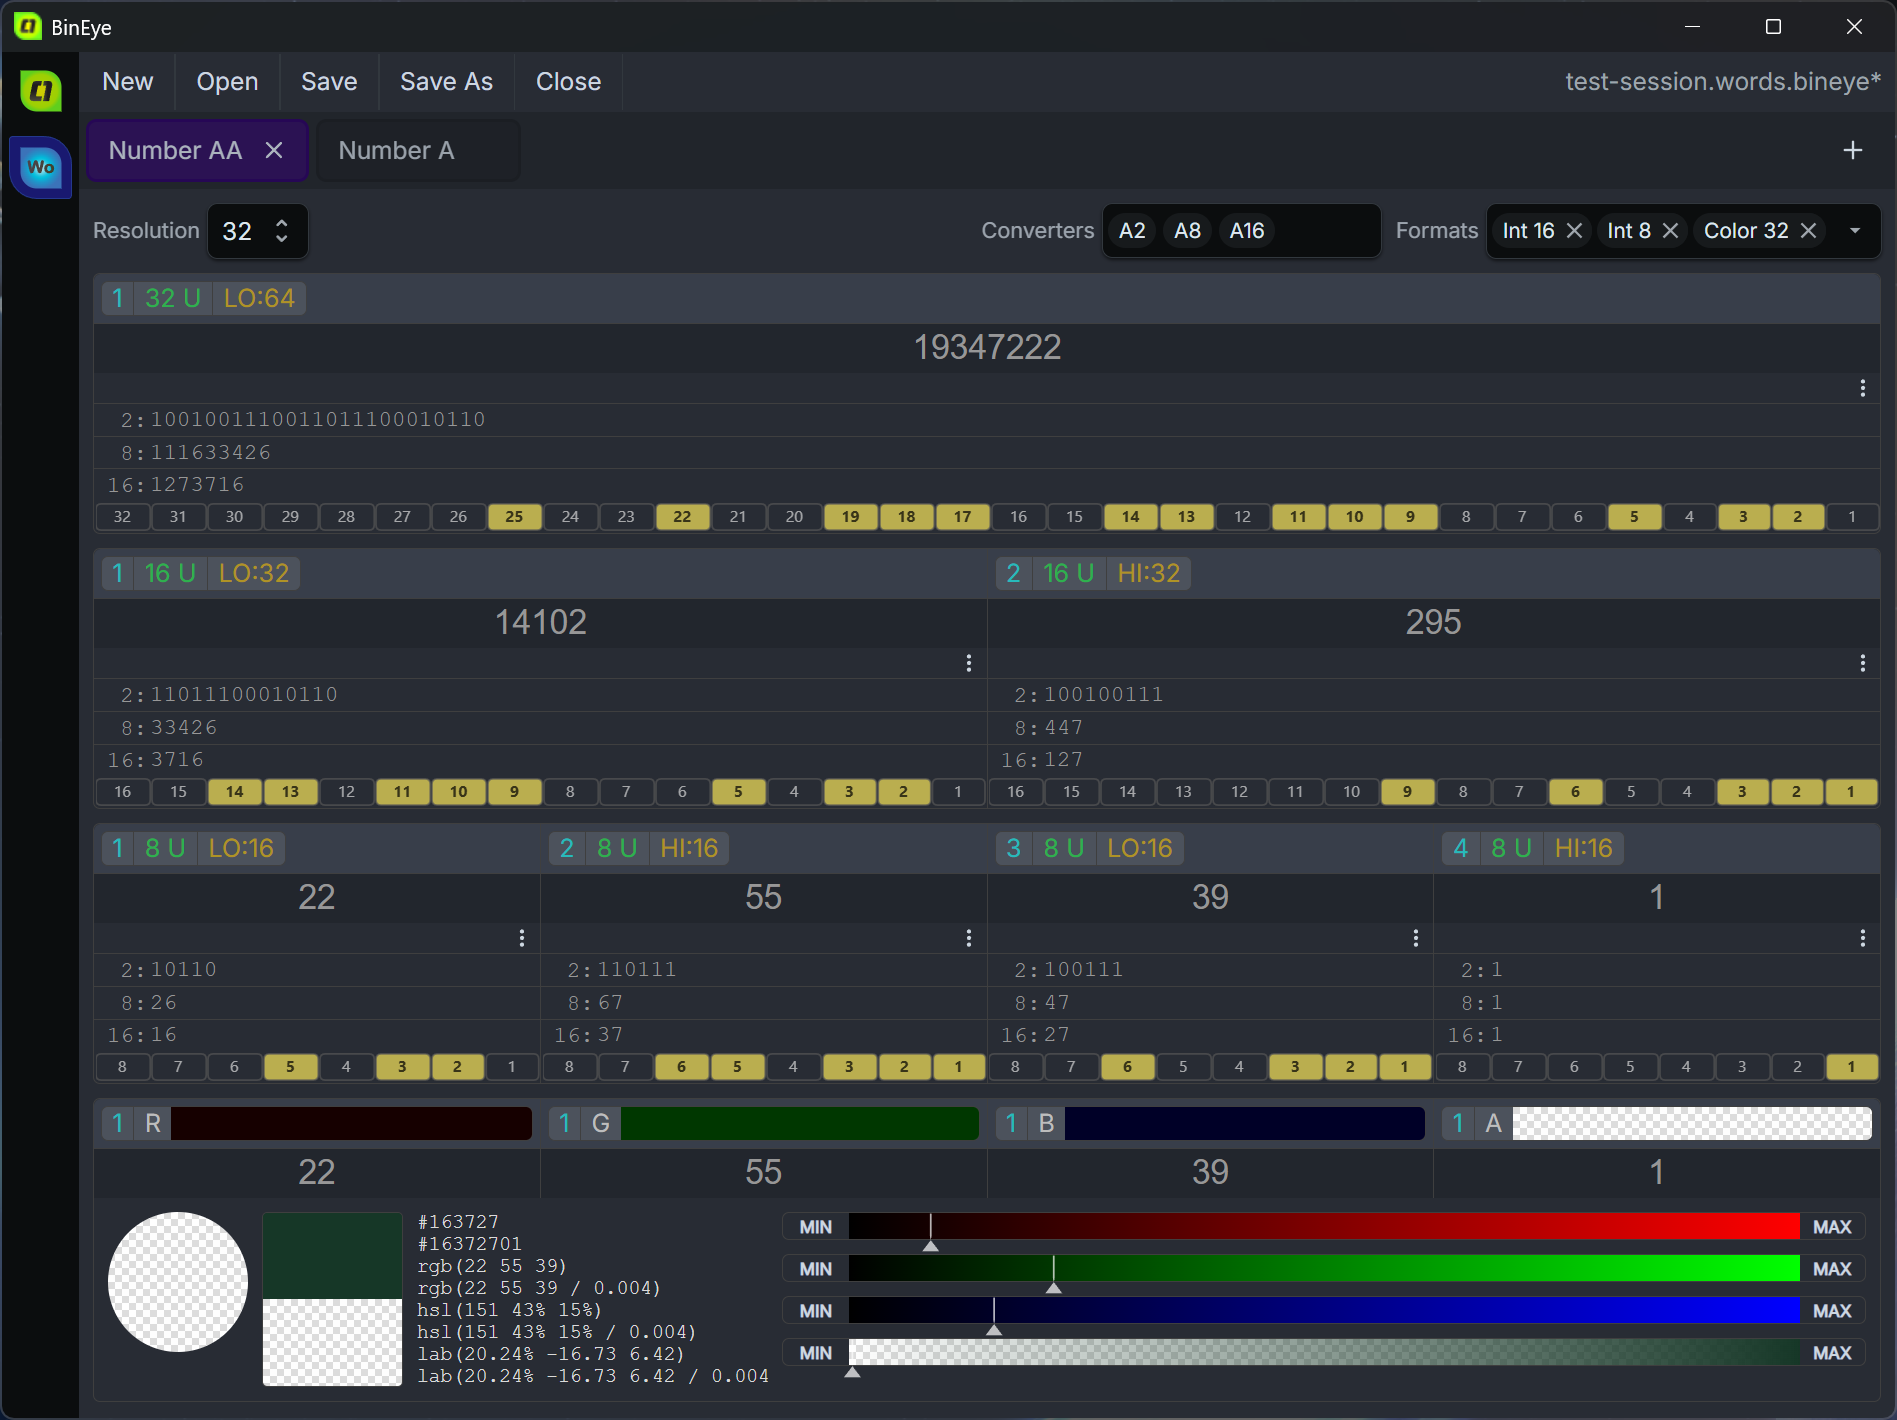Add a new tab with plus icon
Screen dimensions: 1897x1420
[x=1852, y=150]
